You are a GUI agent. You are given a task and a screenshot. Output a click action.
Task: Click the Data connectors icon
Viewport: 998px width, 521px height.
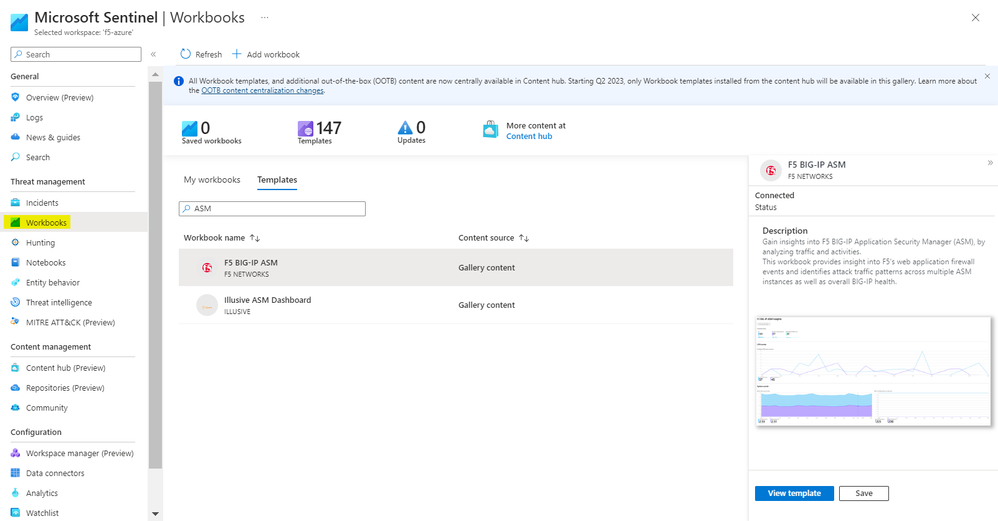click(15, 473)
